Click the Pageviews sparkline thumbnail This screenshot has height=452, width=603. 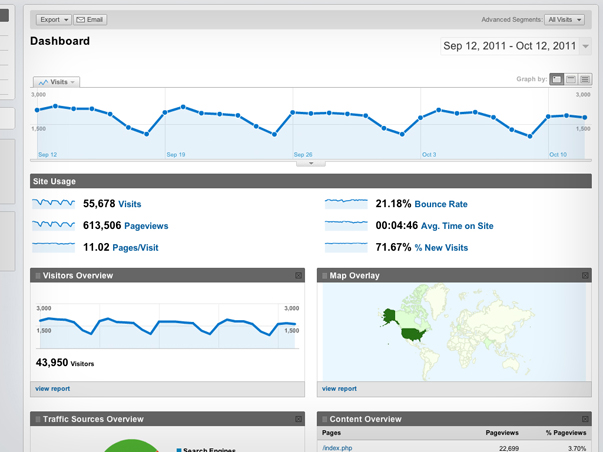pos(53,225)
